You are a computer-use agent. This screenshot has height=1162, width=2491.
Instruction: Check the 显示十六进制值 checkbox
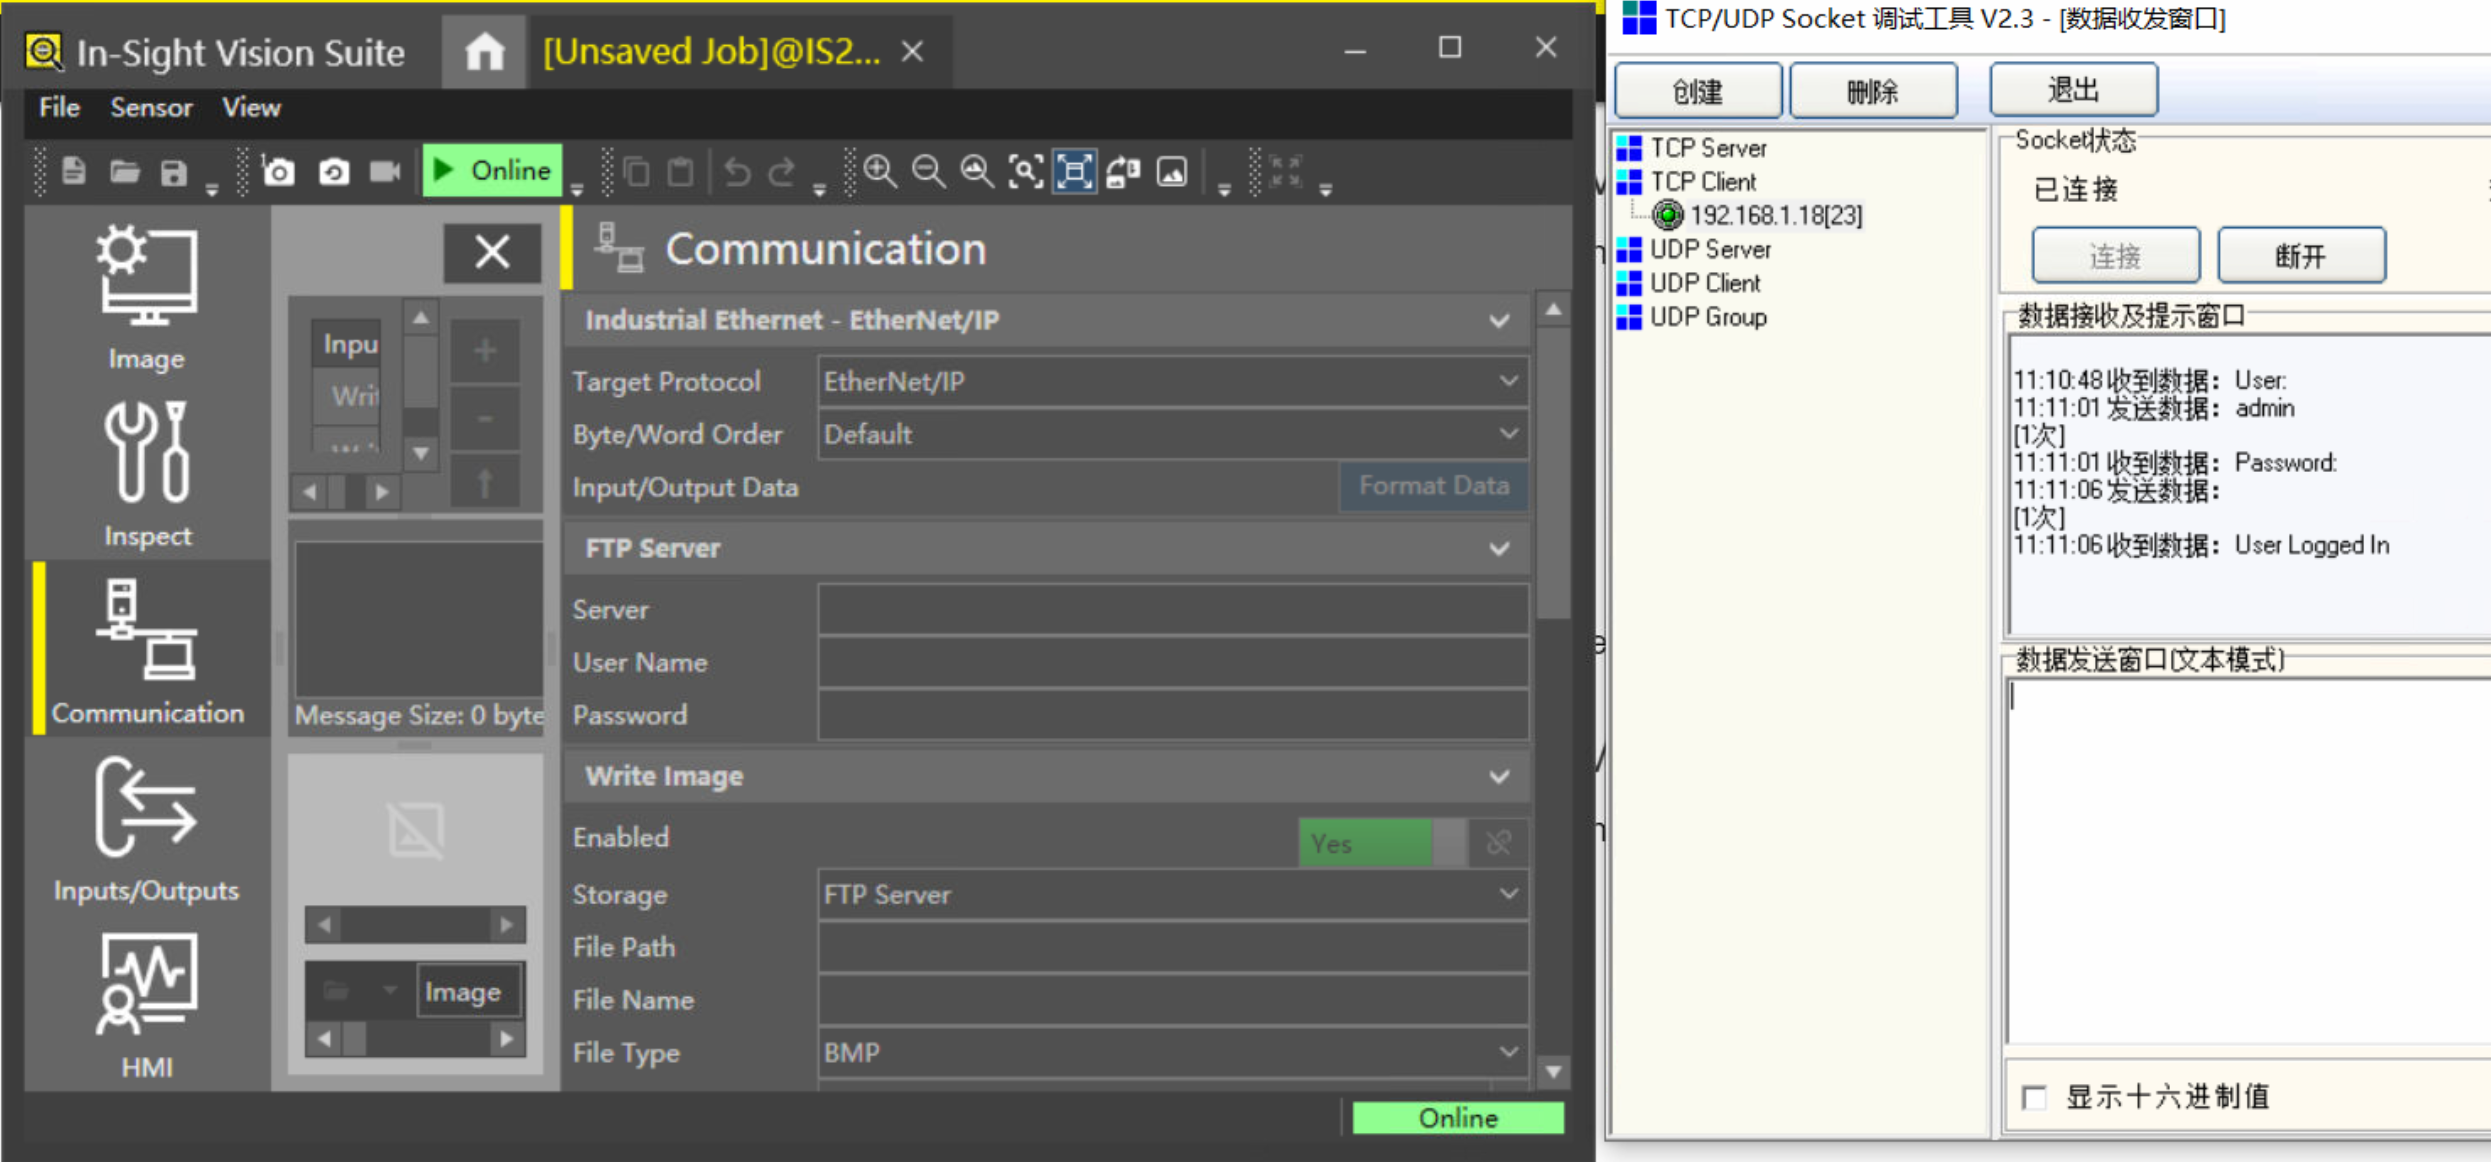point(2033,1097)
